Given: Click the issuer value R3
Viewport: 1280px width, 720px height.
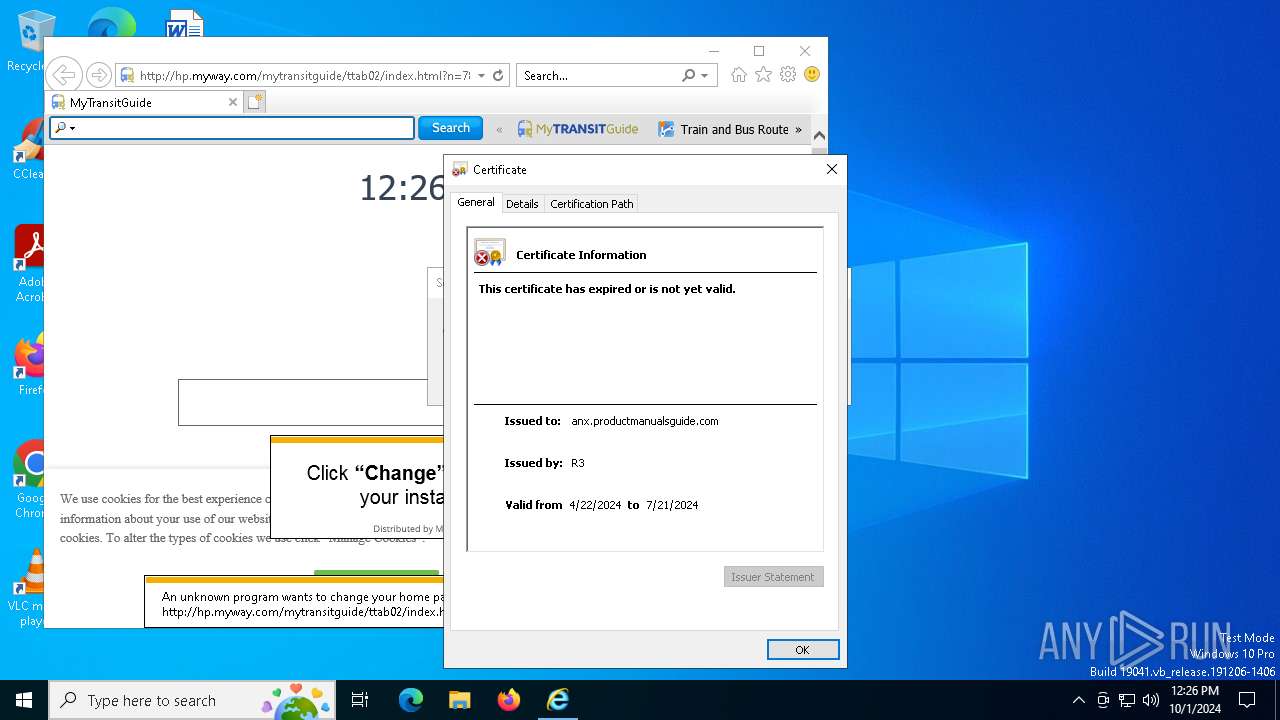Looking at the screenshot, I should click(578, 463).
